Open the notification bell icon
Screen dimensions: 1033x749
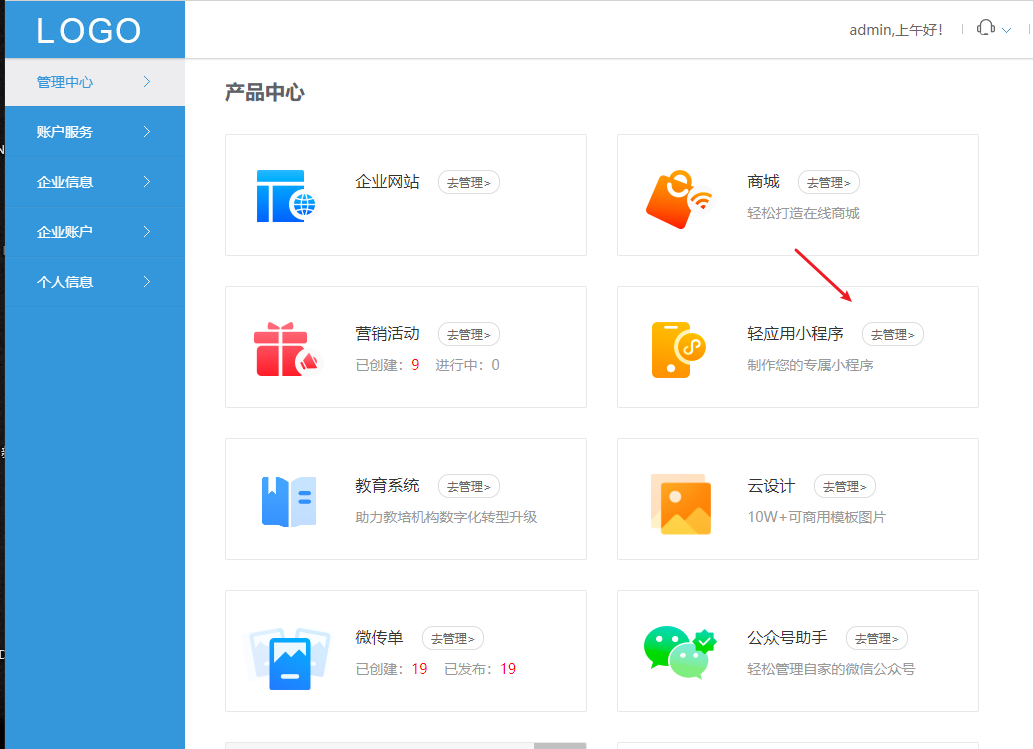[986, 28]
